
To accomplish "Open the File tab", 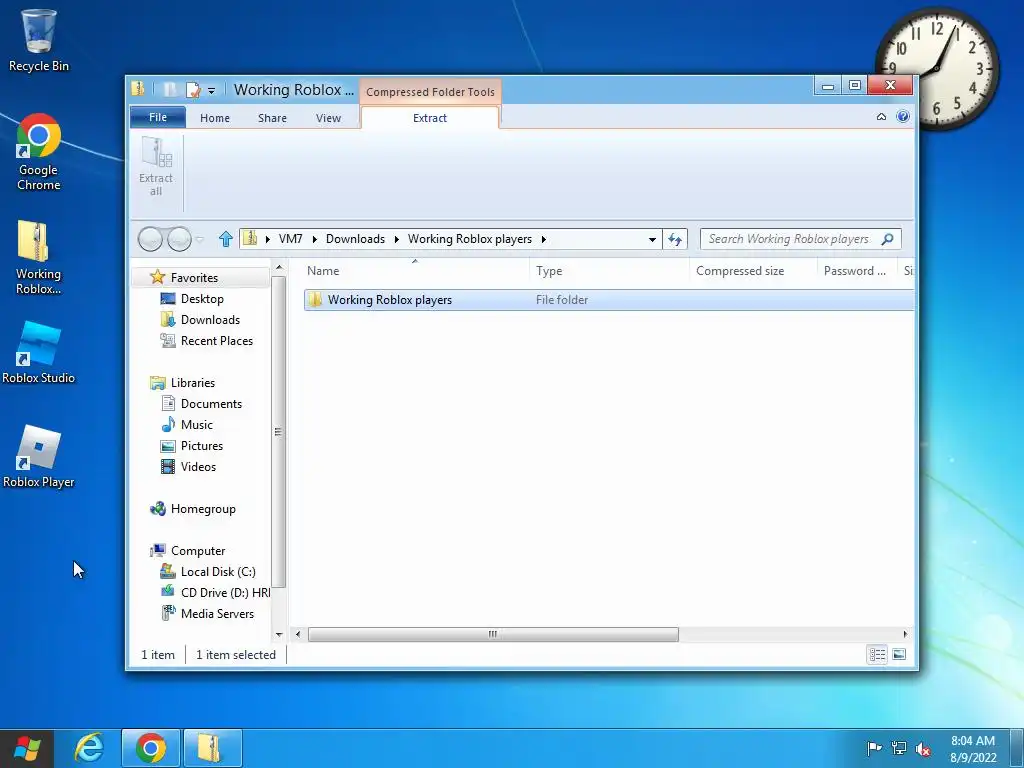I will pos(158,117).
